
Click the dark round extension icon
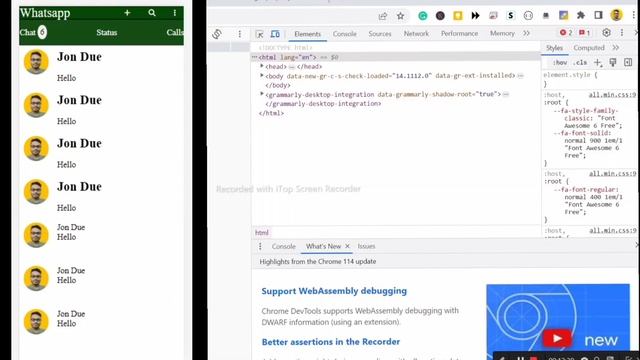(440, 16)
